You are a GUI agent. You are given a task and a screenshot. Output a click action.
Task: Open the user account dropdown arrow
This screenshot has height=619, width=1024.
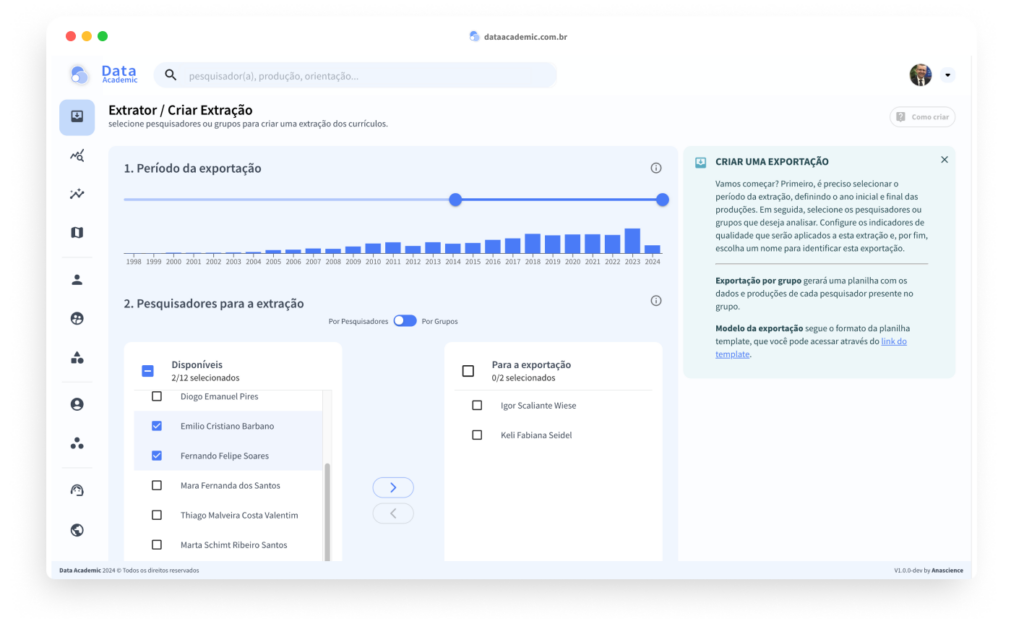(948, 75)
